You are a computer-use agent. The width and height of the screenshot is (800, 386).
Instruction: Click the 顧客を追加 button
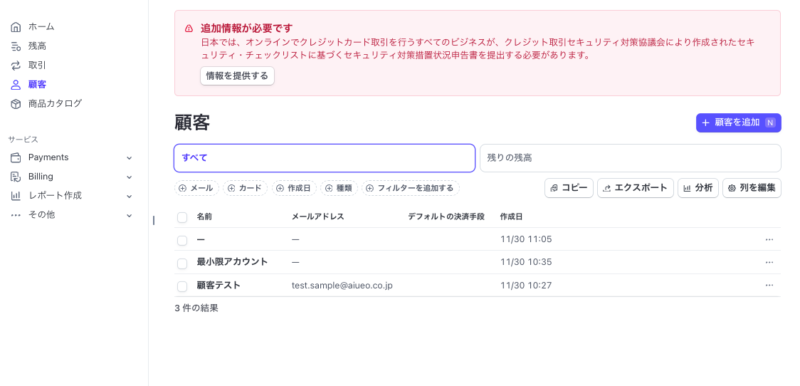[x=738, y=123]
